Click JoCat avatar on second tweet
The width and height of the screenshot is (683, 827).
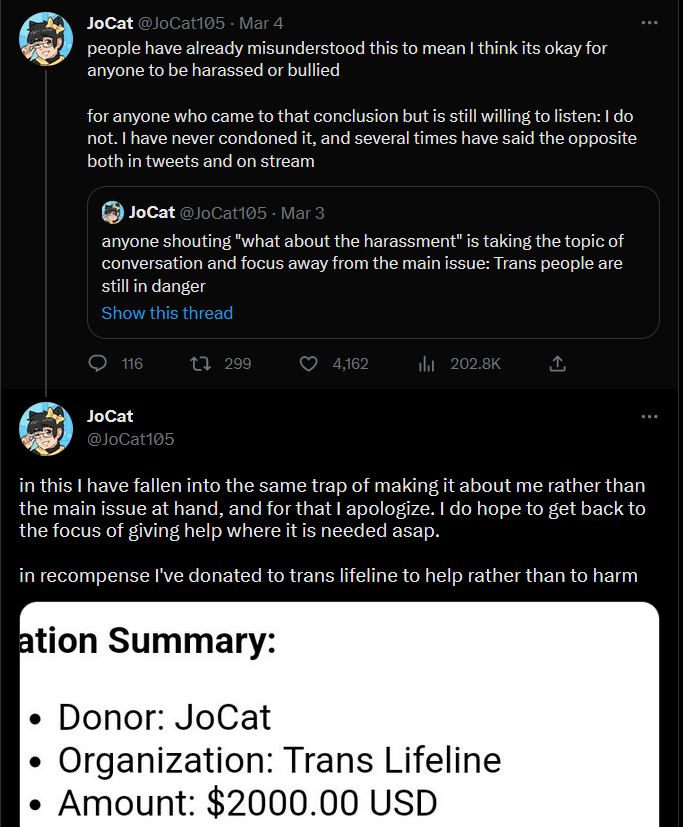coord(46,429)
